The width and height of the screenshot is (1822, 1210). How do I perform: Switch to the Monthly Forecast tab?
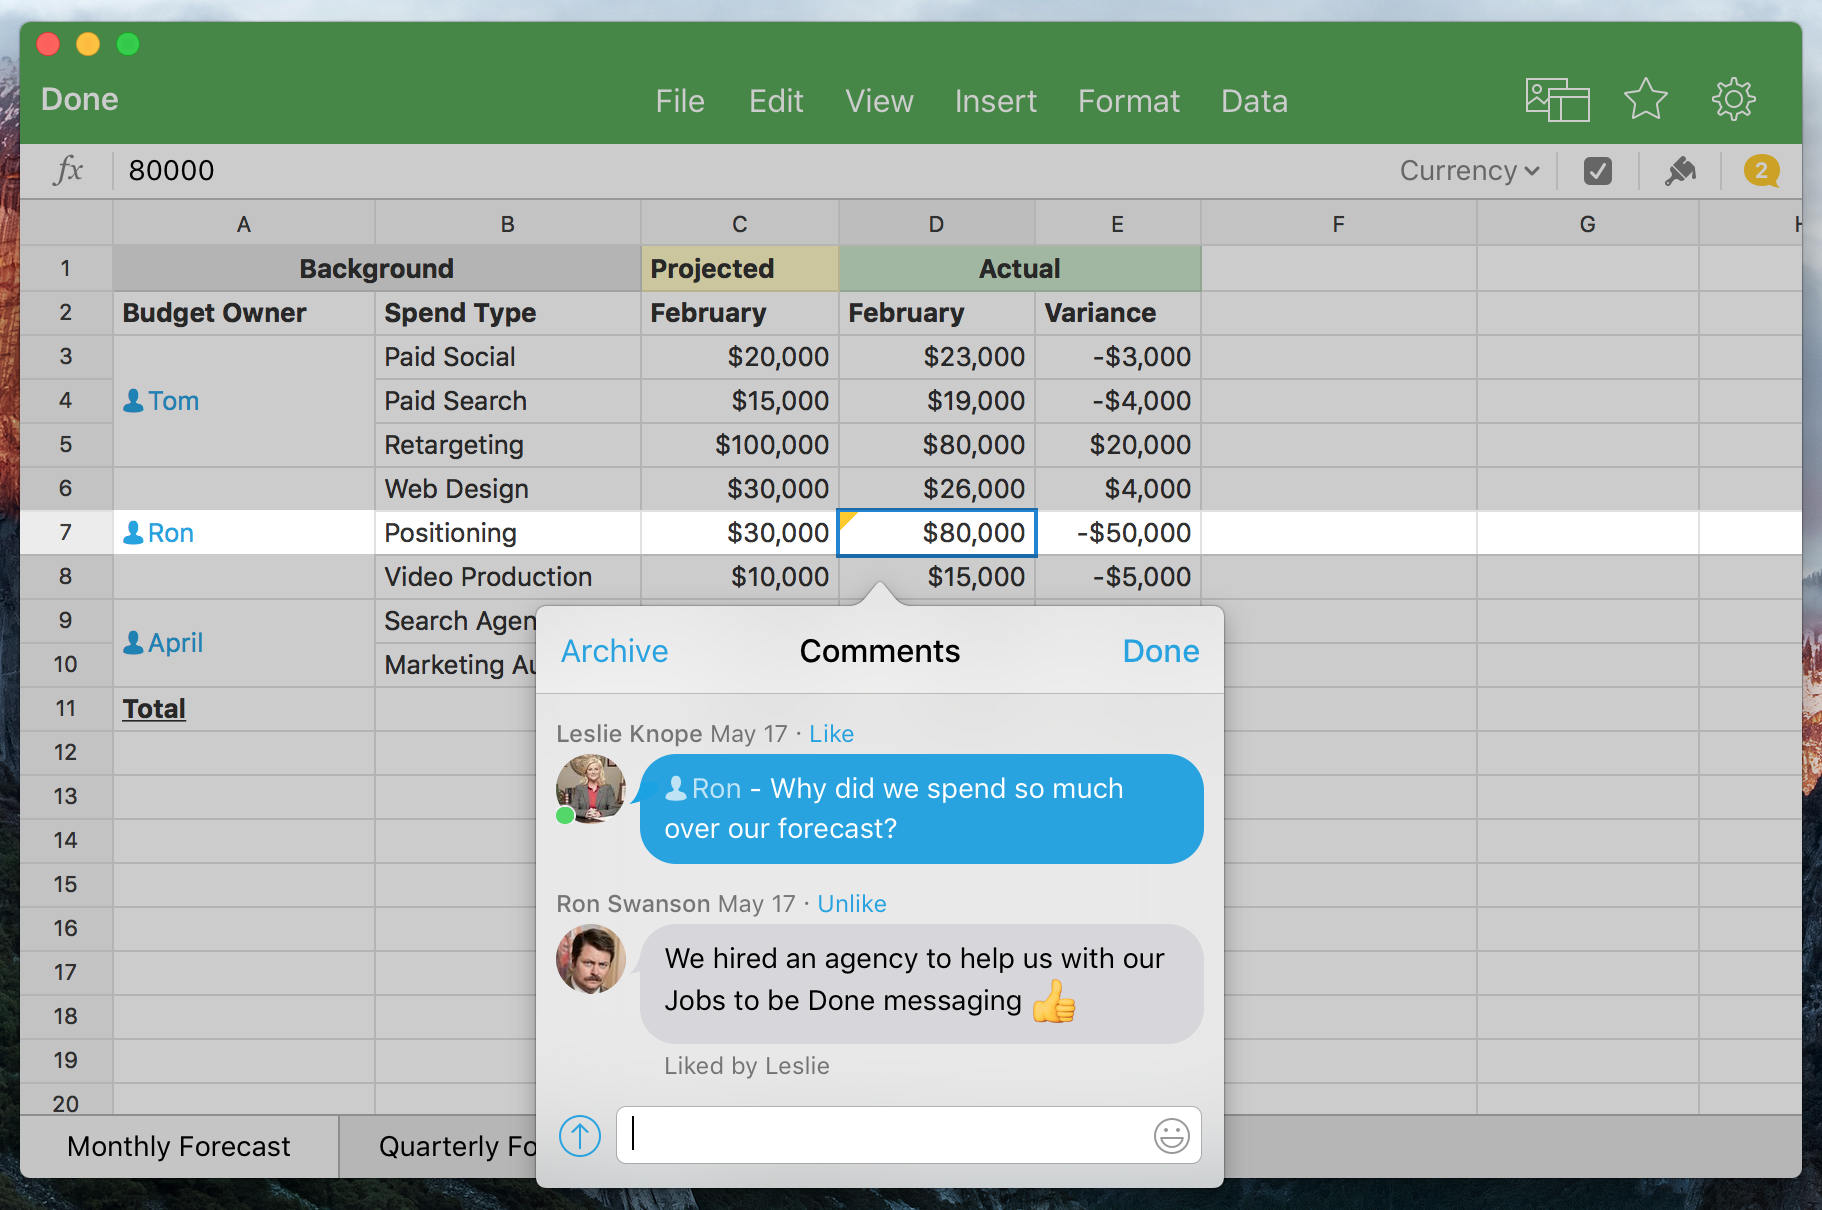click(179, 1146)
